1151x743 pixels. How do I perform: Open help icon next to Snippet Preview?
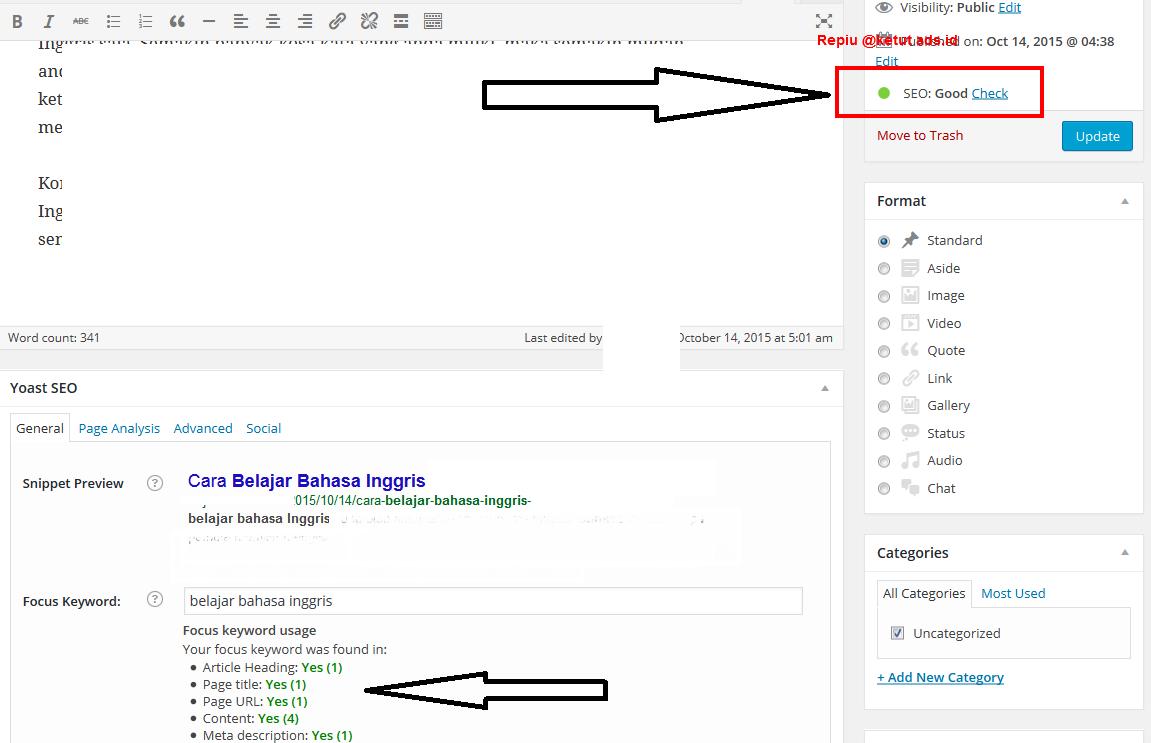[155, 483]
